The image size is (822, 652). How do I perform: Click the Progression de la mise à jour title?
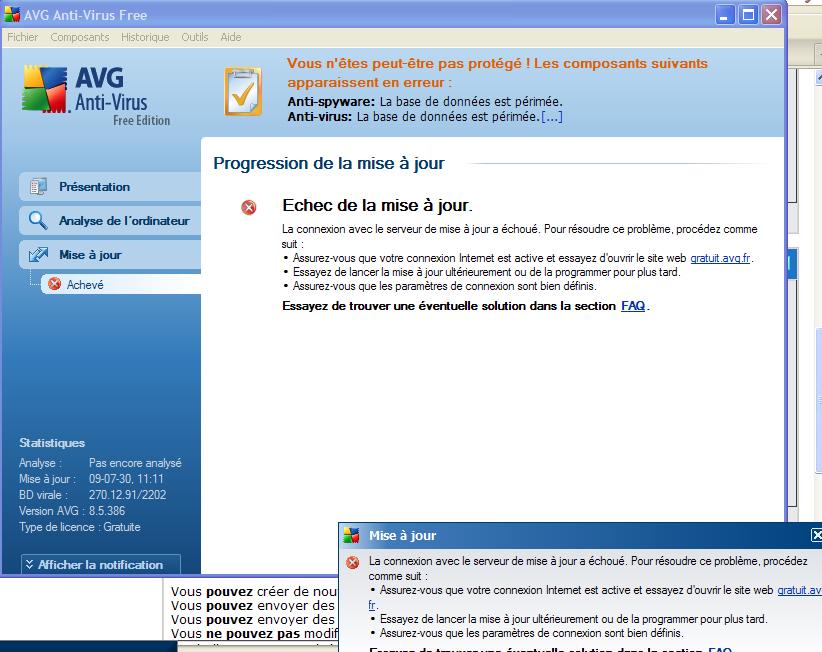329,164
